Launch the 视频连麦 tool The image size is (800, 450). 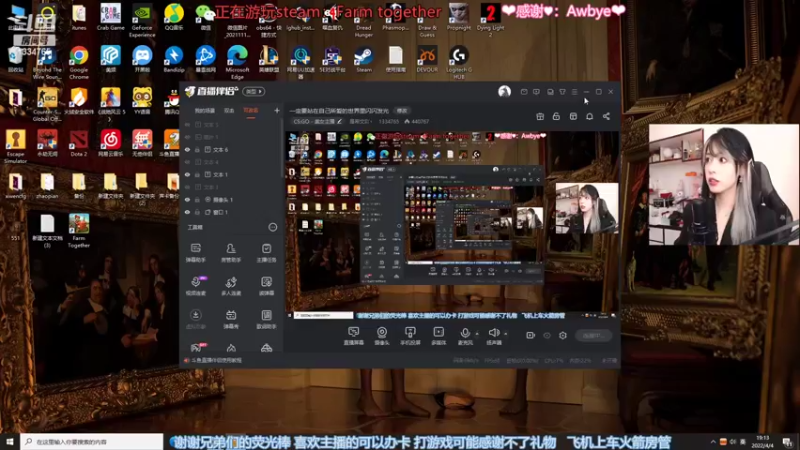tap(195, 286)
